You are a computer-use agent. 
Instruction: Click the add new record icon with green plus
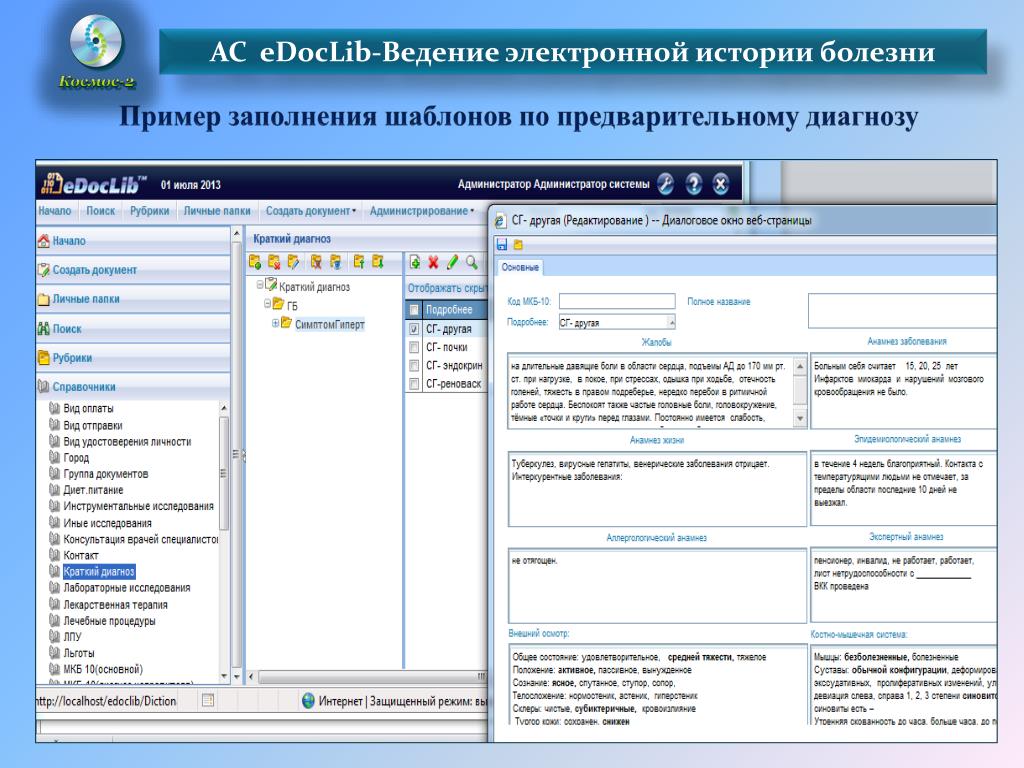coord(415,263)
